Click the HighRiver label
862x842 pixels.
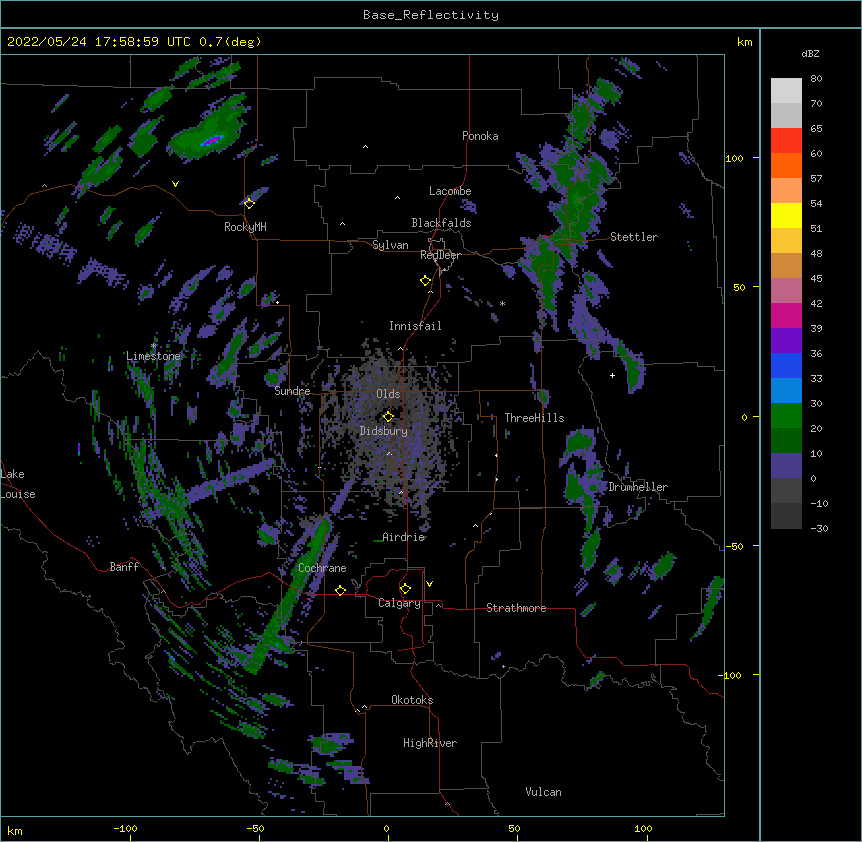pos(430,743)
